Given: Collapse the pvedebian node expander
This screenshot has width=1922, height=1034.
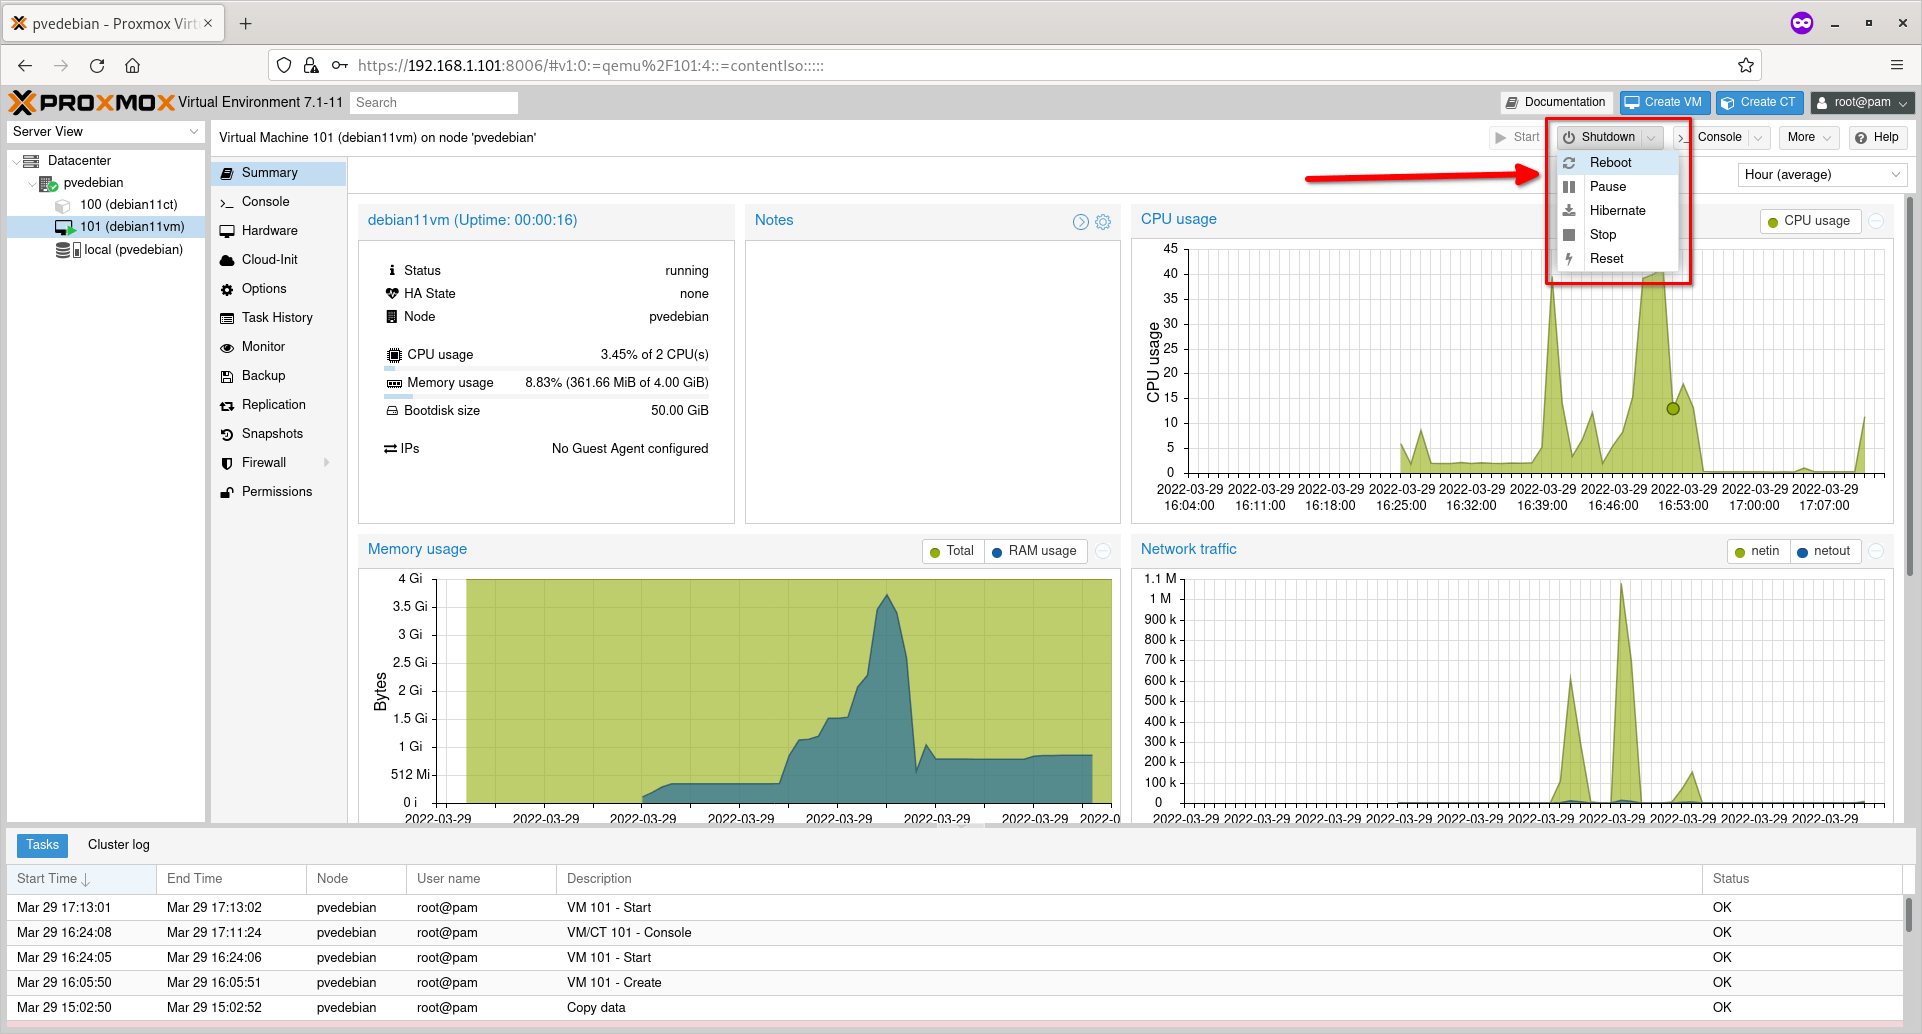Looking at the screenshot, I should tap(31, 183).
